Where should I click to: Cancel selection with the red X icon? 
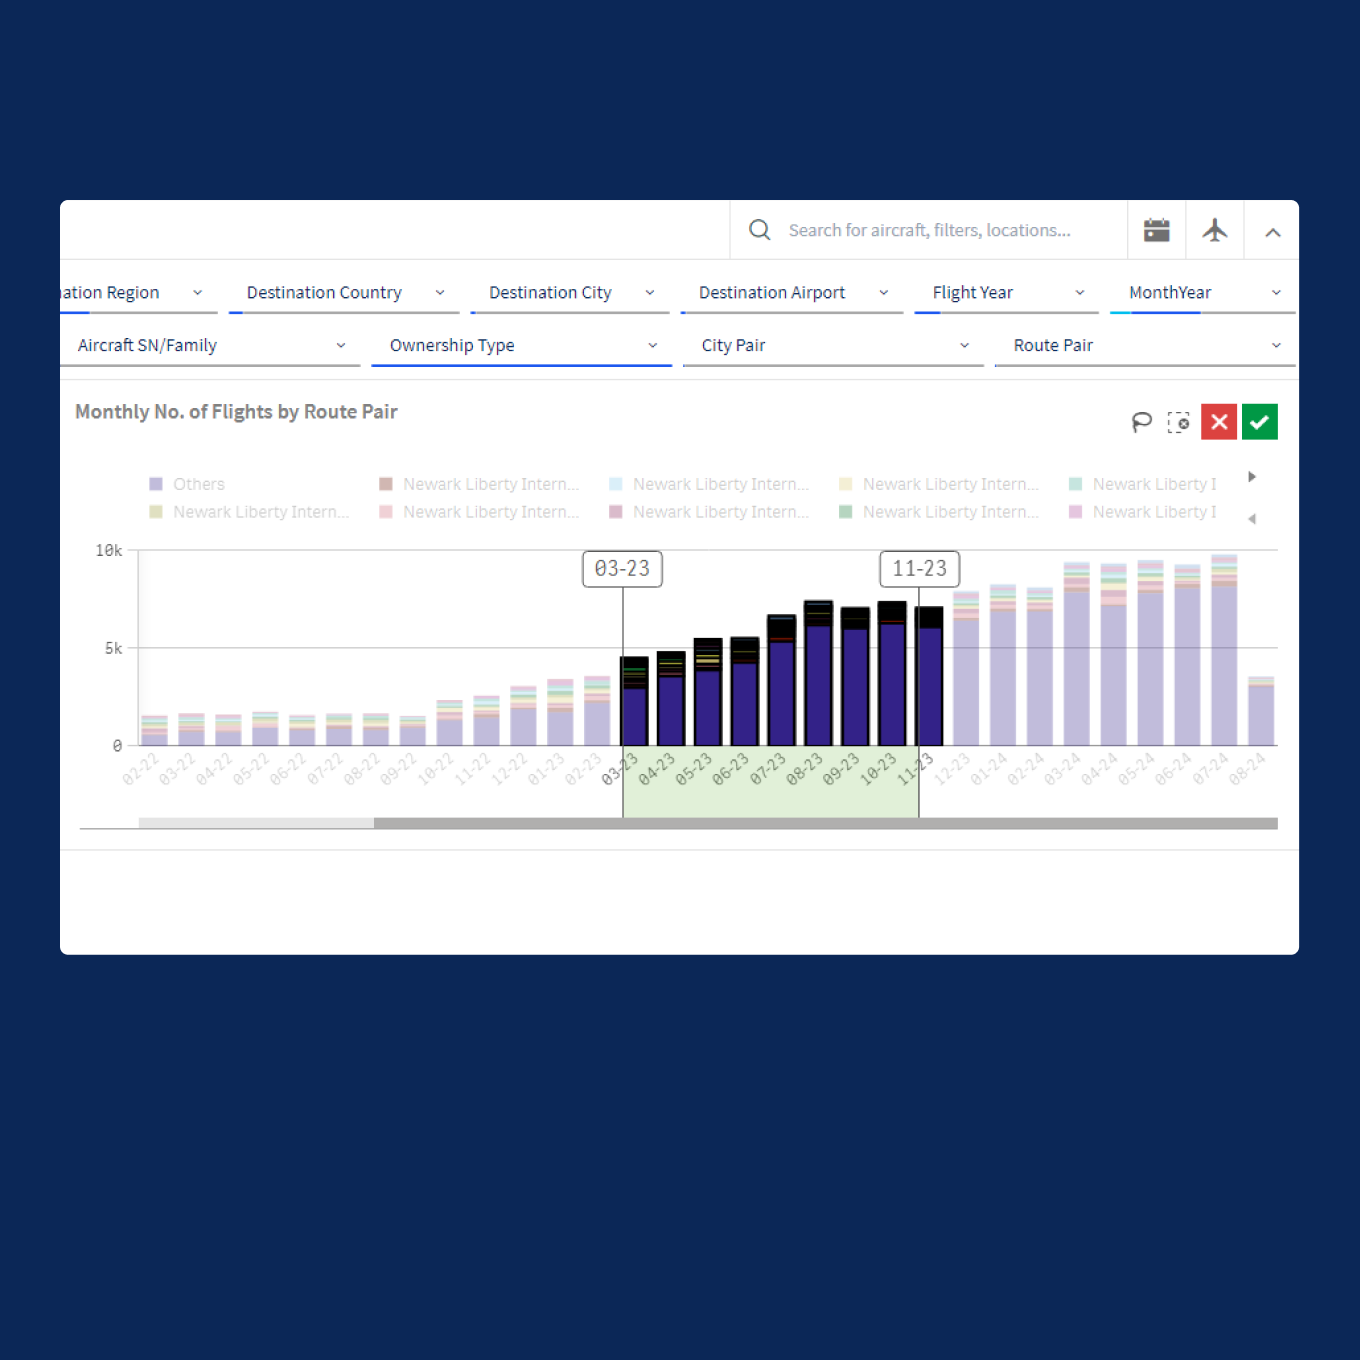(1219, 421)
